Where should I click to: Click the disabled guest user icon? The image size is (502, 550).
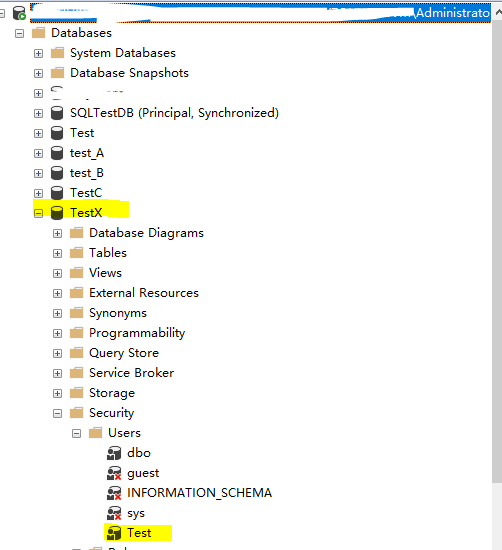114,473
